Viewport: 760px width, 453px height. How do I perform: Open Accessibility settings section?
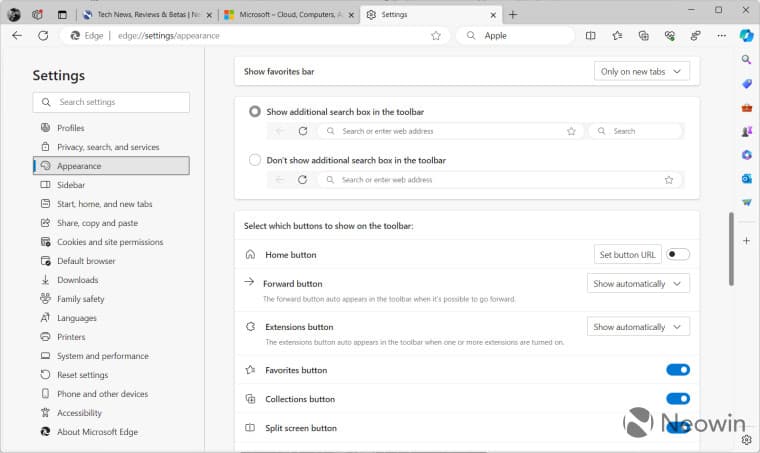coord(111,413)
